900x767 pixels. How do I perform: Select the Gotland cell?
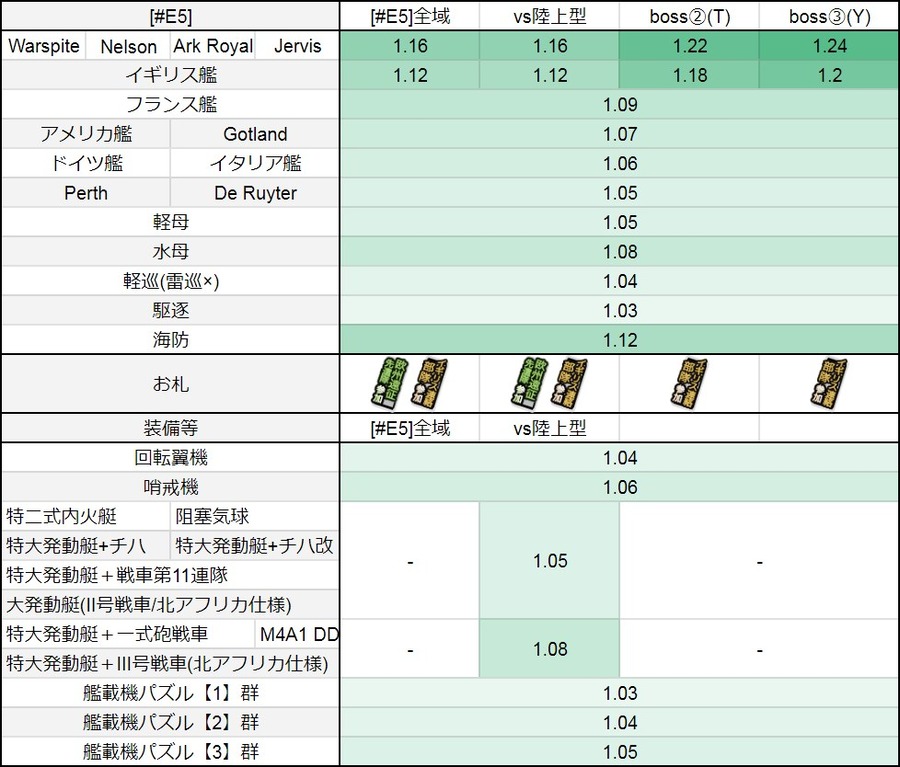(x=255, y=134)
